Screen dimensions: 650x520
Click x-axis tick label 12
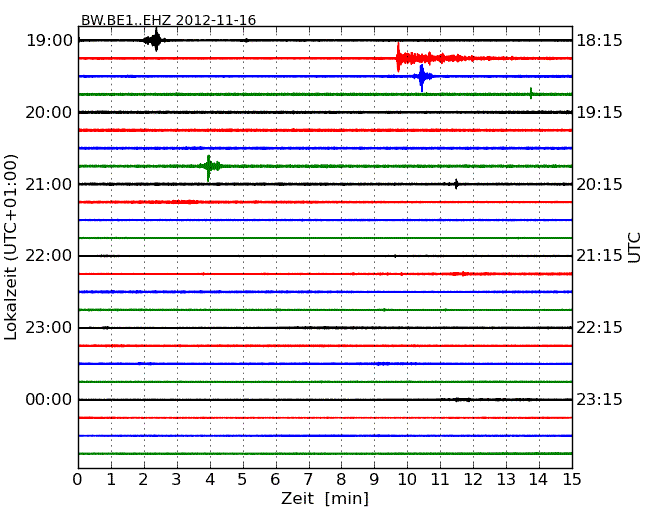[x=473, y=480]
